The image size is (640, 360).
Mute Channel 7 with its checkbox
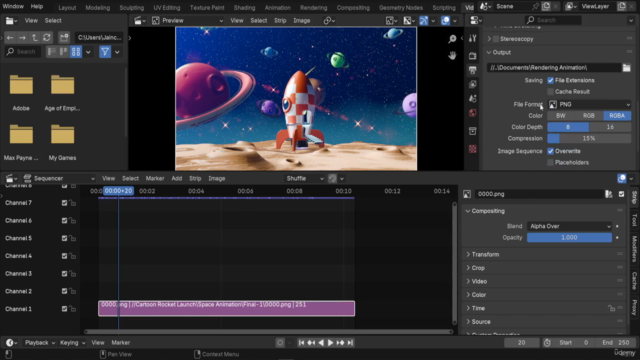point(64,203)
